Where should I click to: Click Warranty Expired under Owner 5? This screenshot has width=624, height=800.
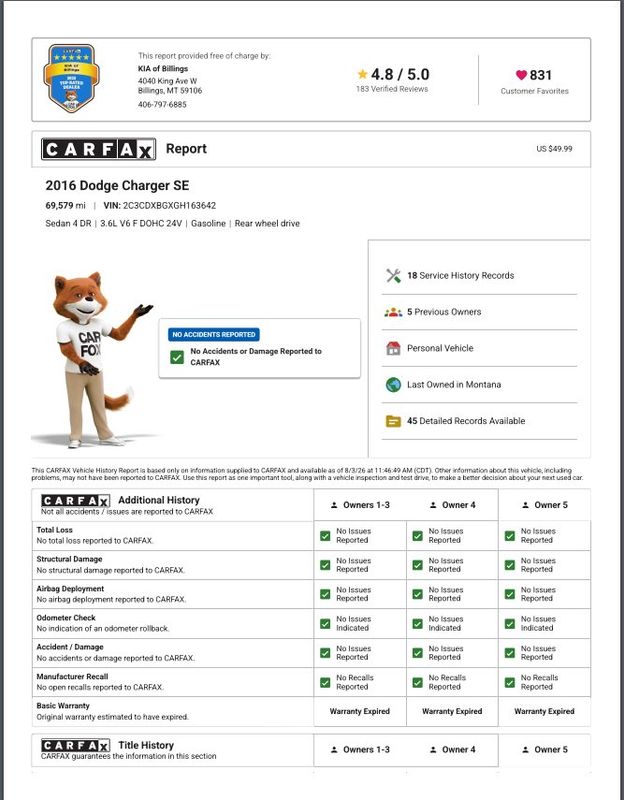544,711
